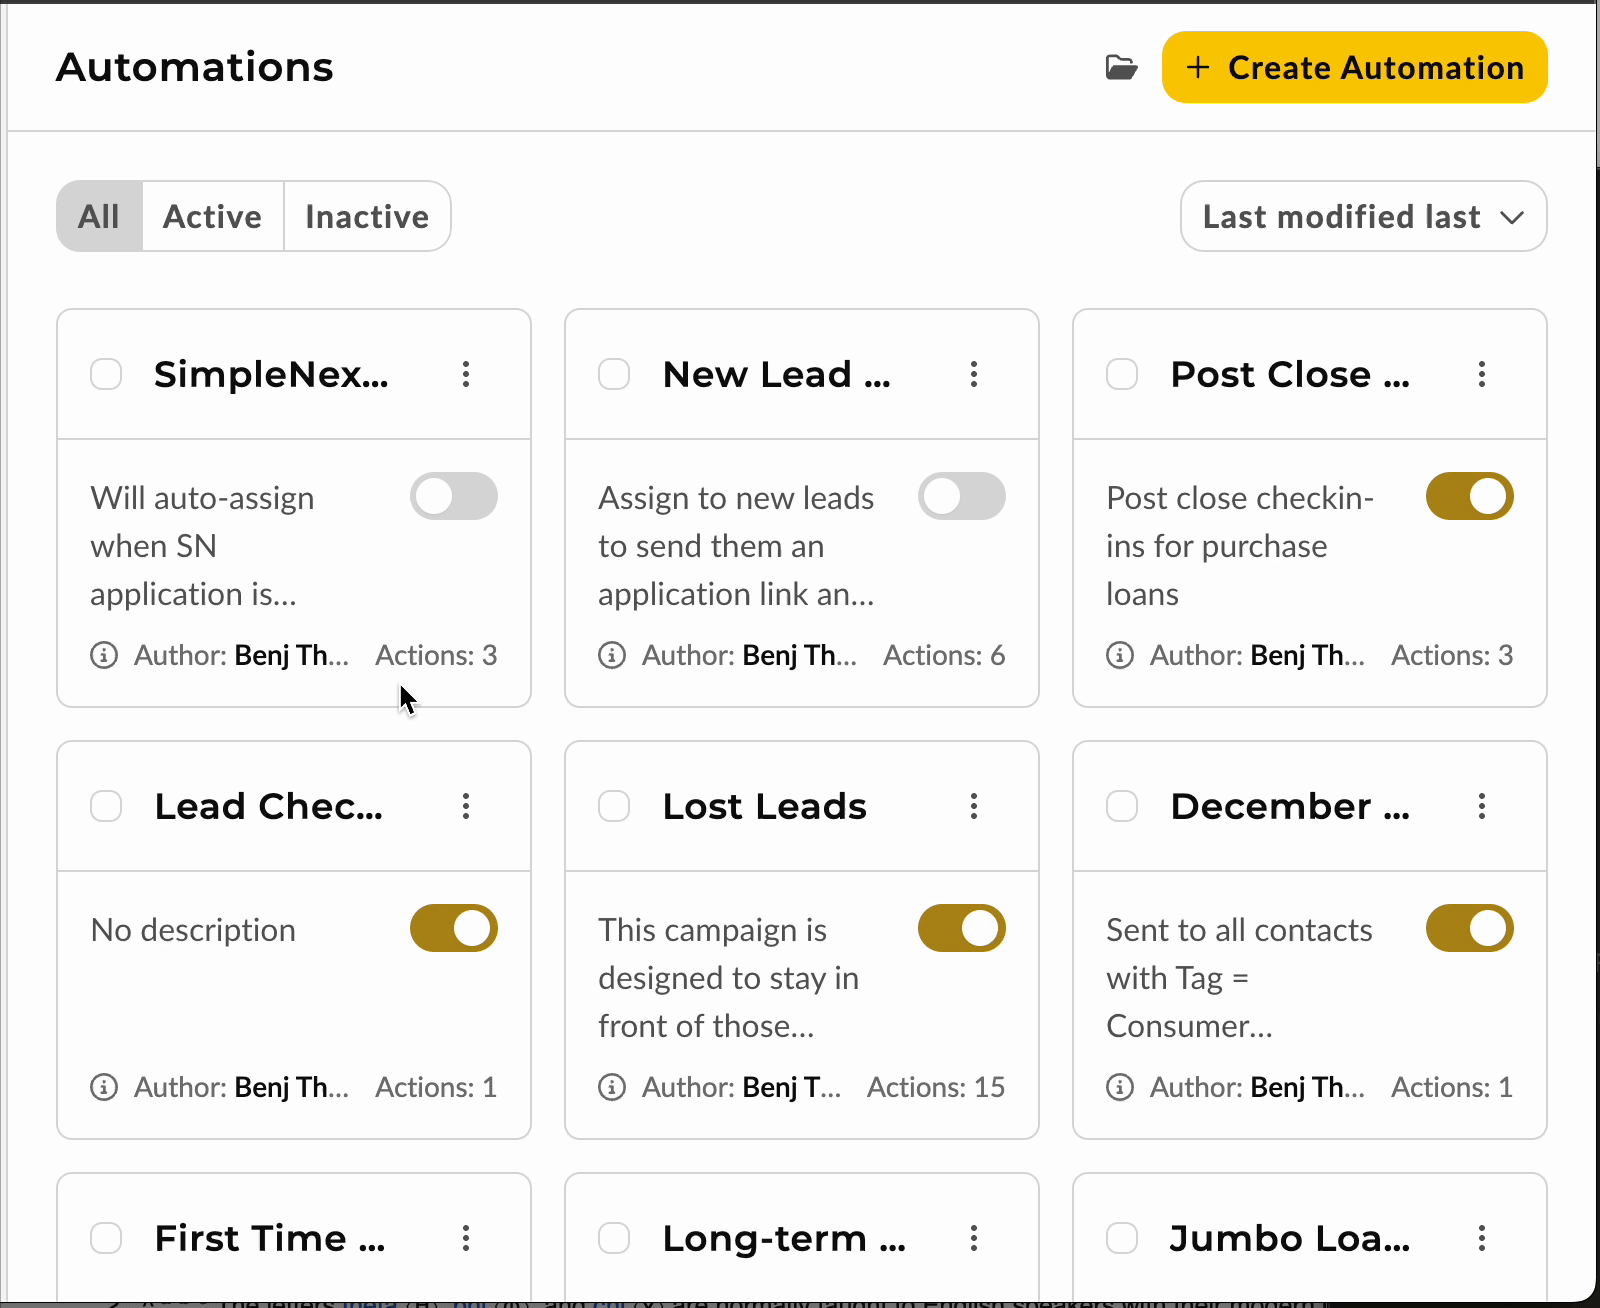Click 'This campaign is designed to stay' description
The width and height of the screenshot is (1600, 1308).
(x=729, y=978)
